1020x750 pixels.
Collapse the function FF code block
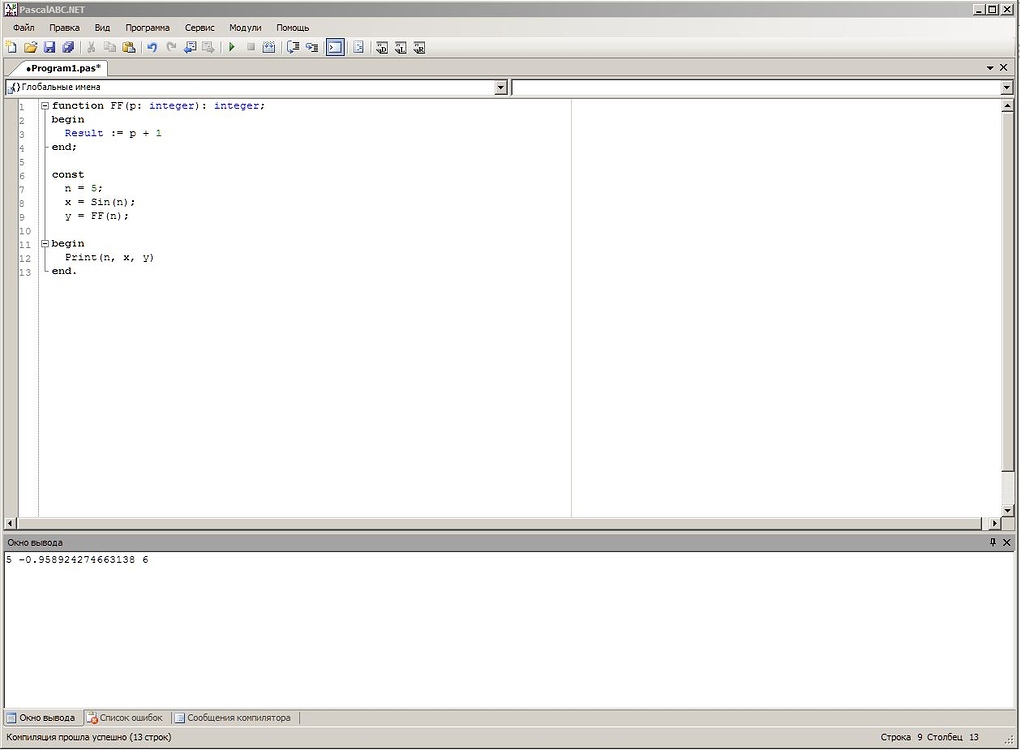coord(45,106)
